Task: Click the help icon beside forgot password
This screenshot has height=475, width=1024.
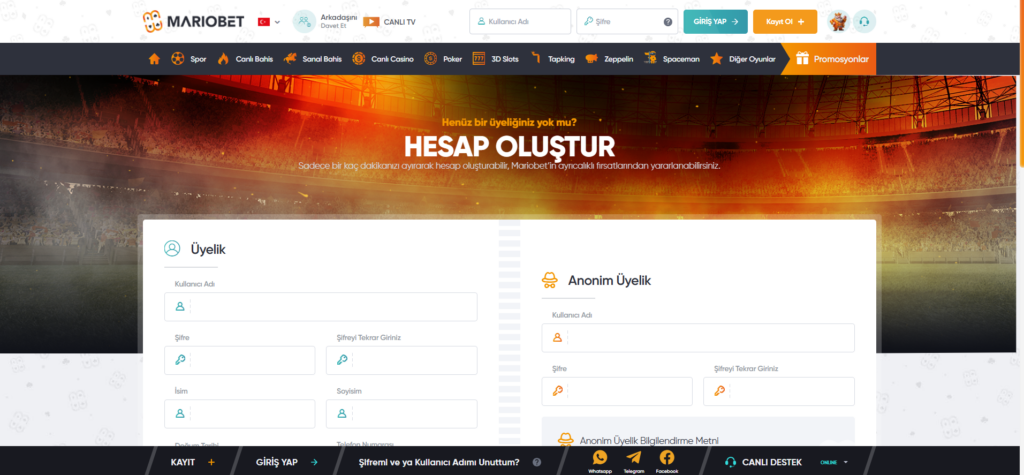Action: 537,462
